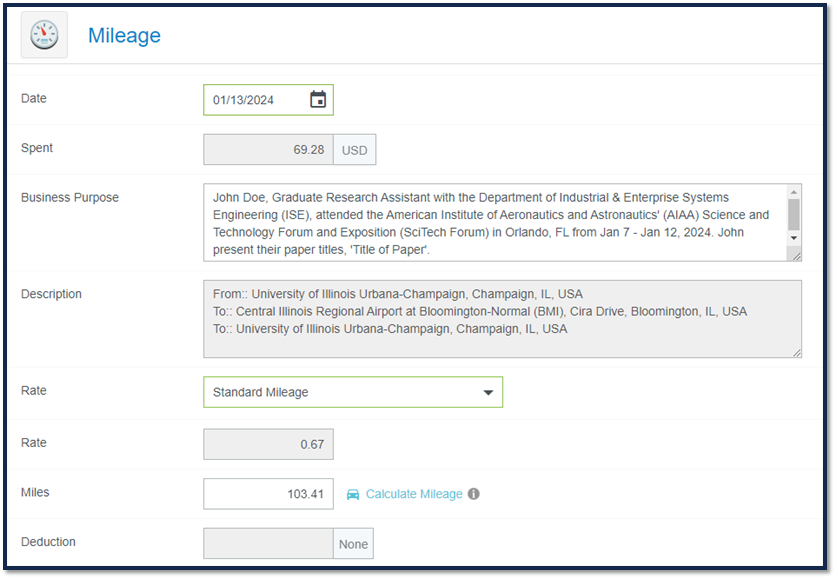Click the Calculate Mileage link

(x=414, y=494)
